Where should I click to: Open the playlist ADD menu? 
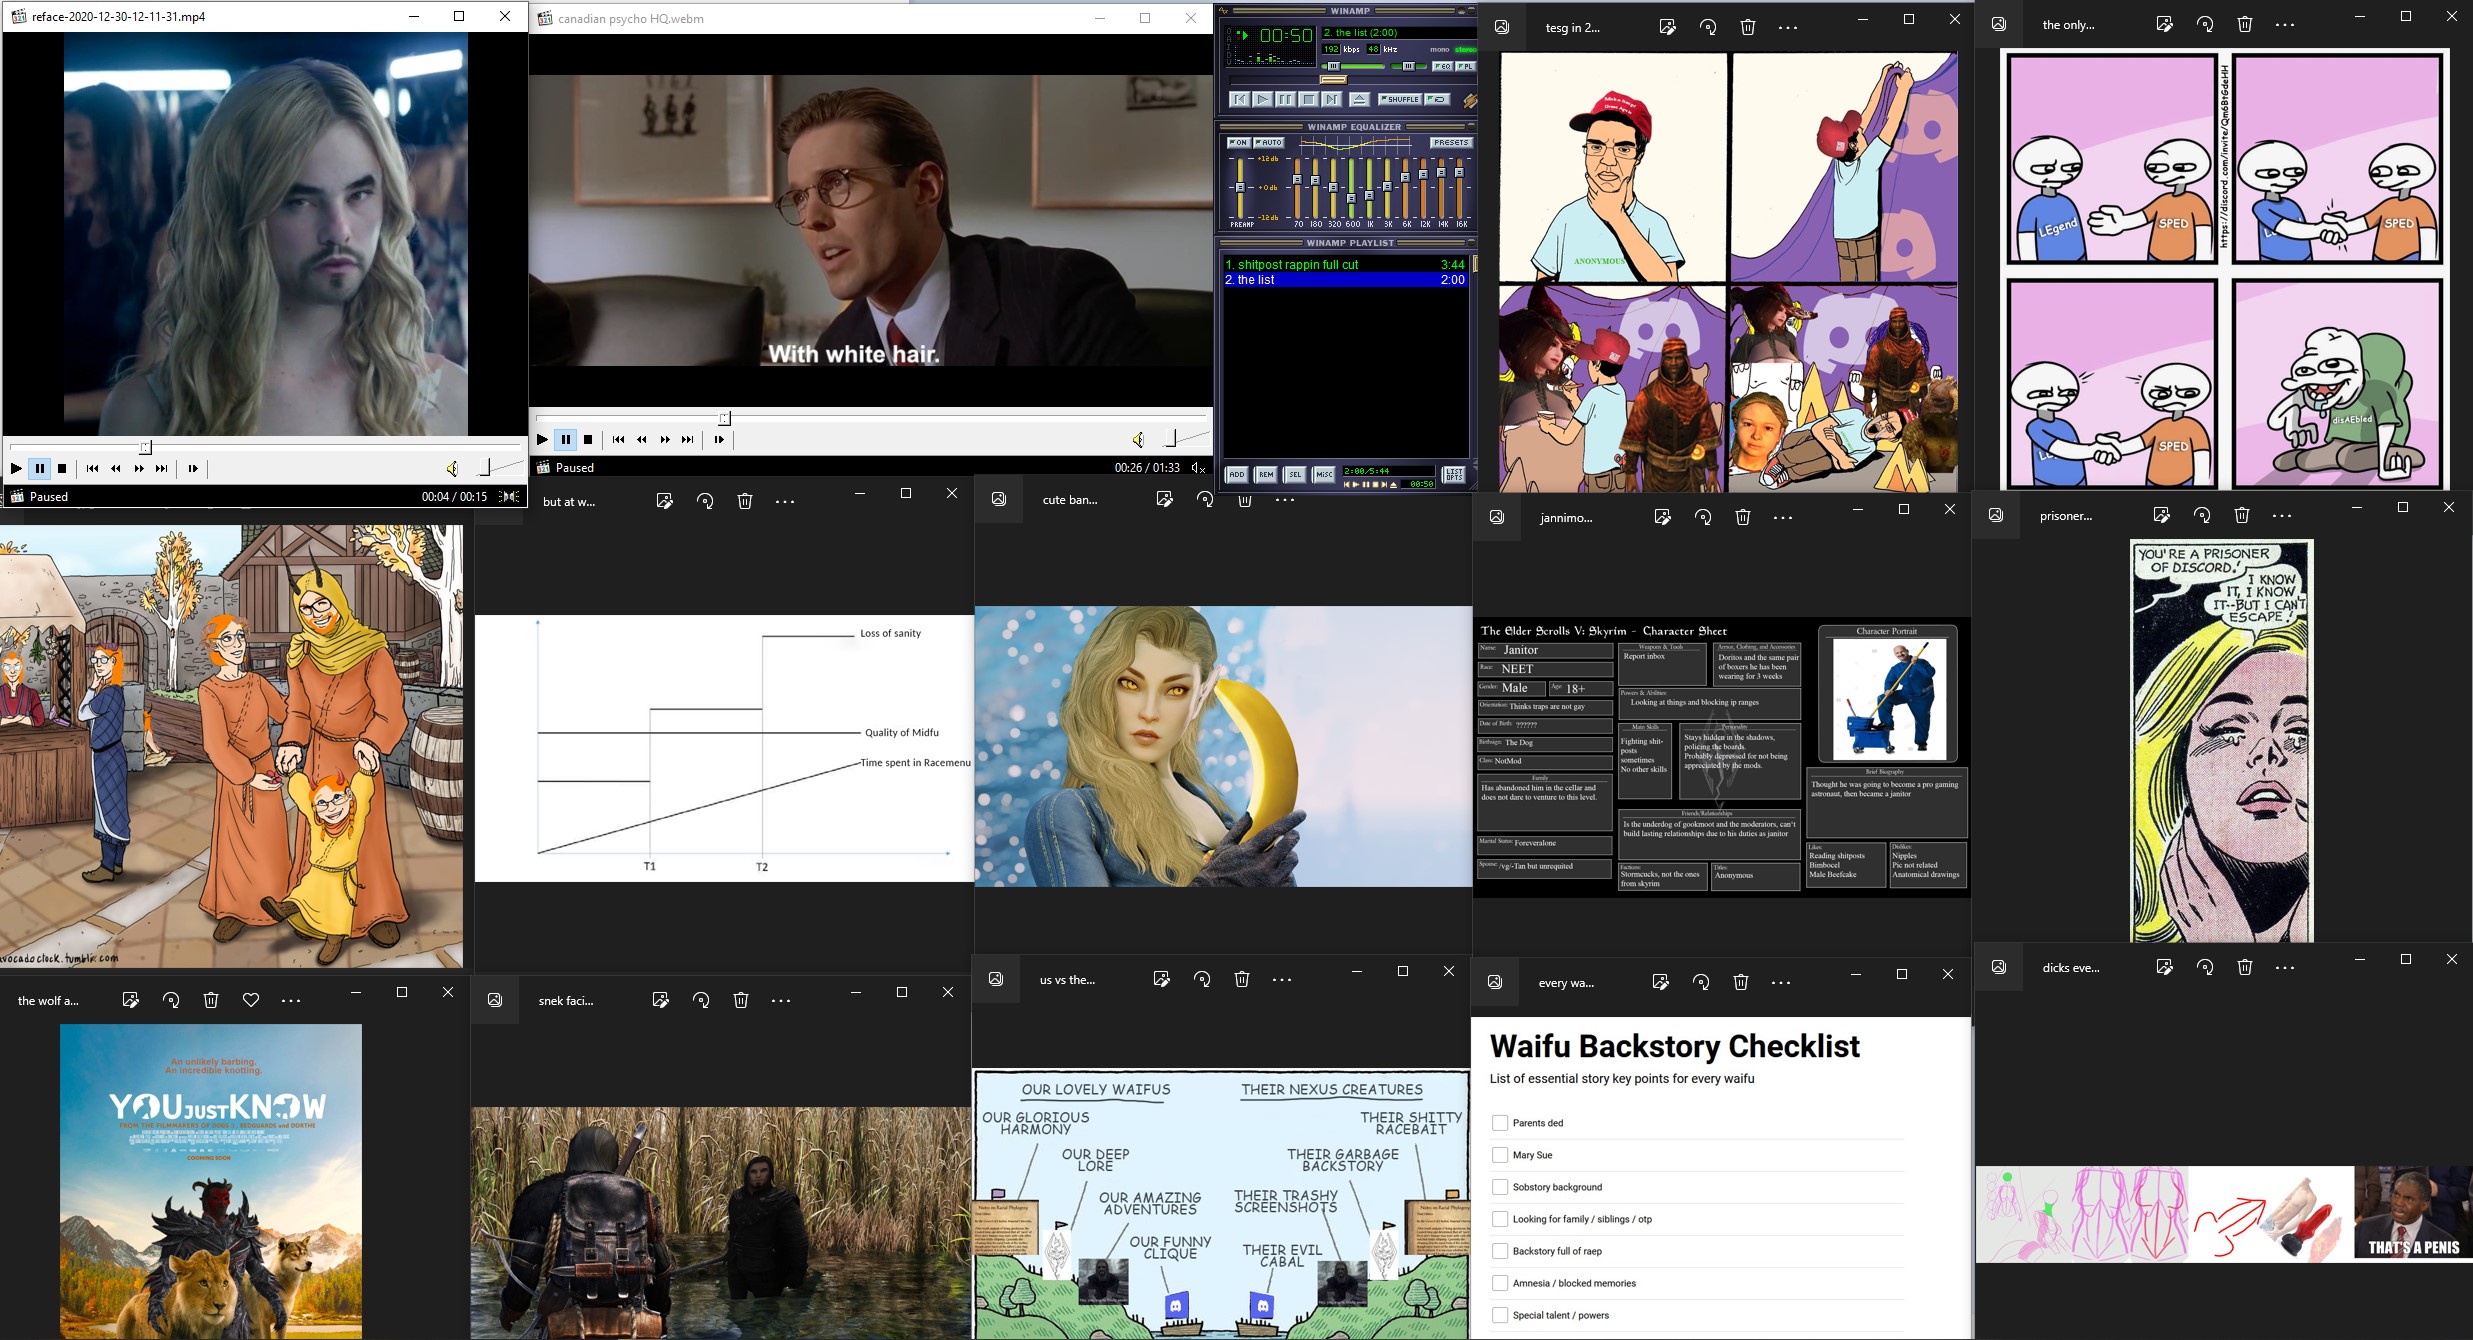coord(1237,475)
